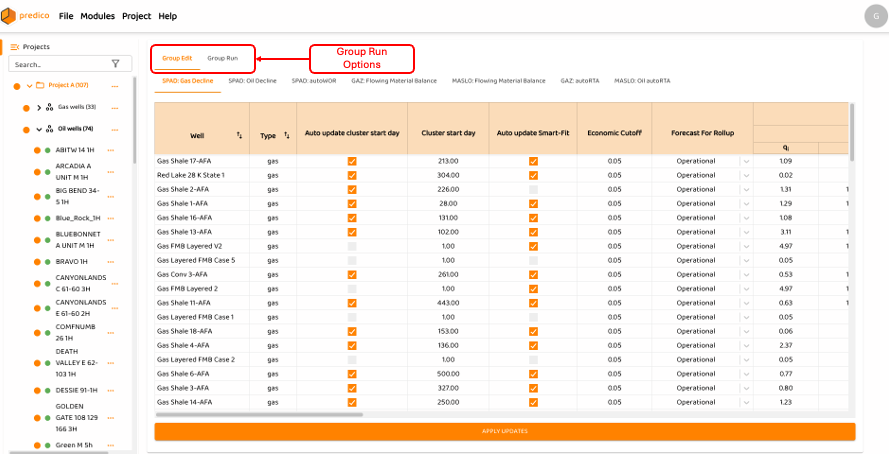Open Forecast For Rollup dropdown for Gas Shale 17-AFA
This screenshot has height=454, width=889.
pyautogui.click(x=745, y=161)
